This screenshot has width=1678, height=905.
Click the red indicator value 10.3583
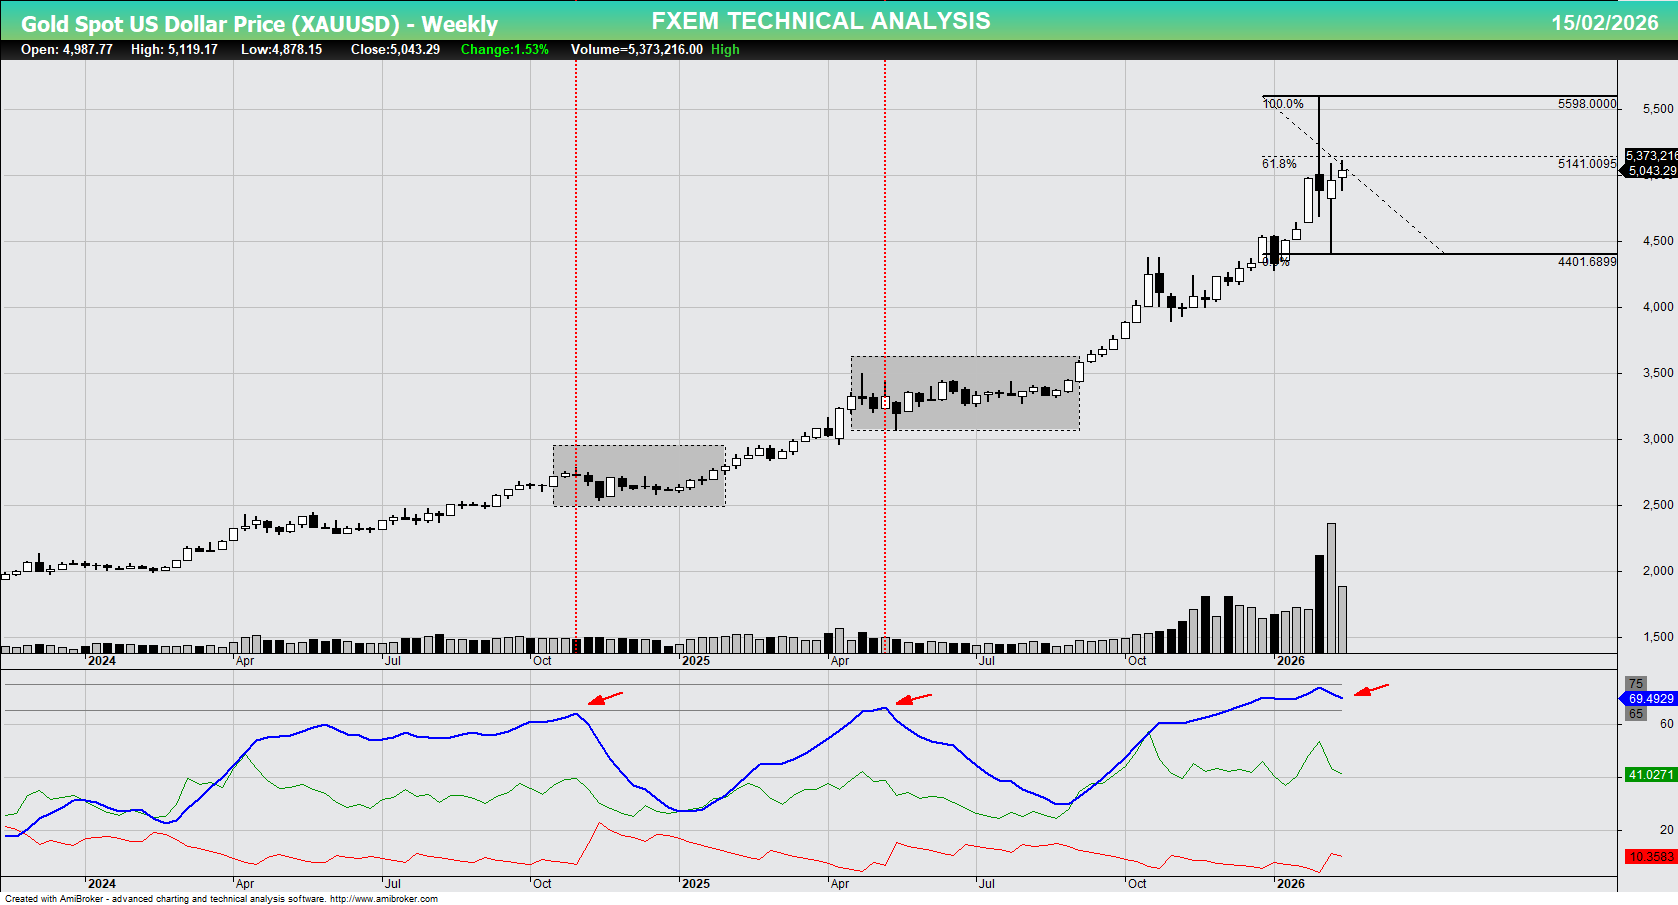pyautogui.click(x=1650, y=856)
